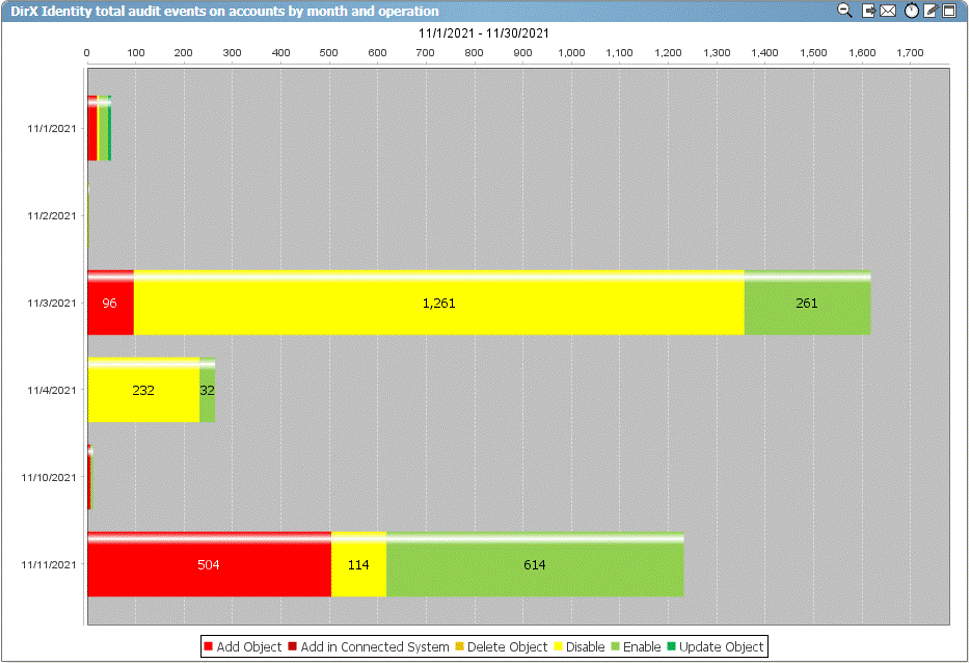The height and width of the screenshot is (663, 969).
Task: Click the yellow Disable legend swatch
Action: coord(558,647)
